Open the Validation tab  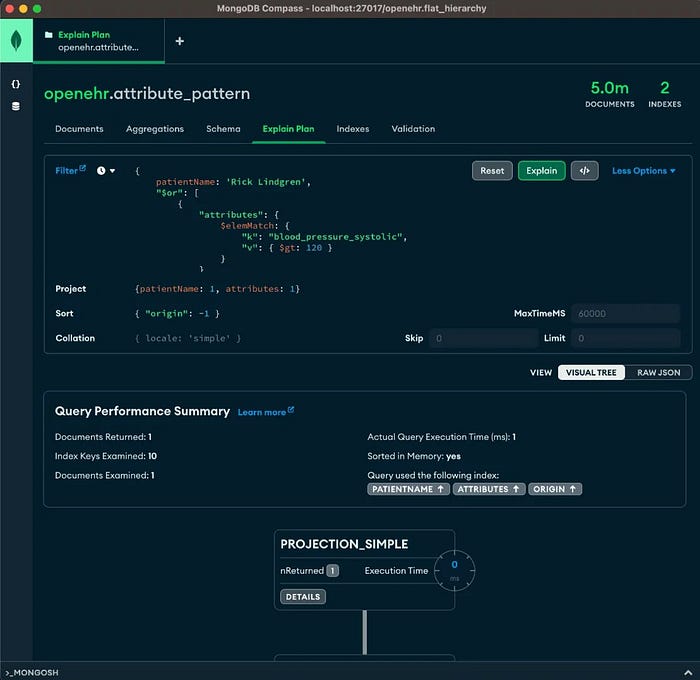pyautogui.click(x=413, y=129)
